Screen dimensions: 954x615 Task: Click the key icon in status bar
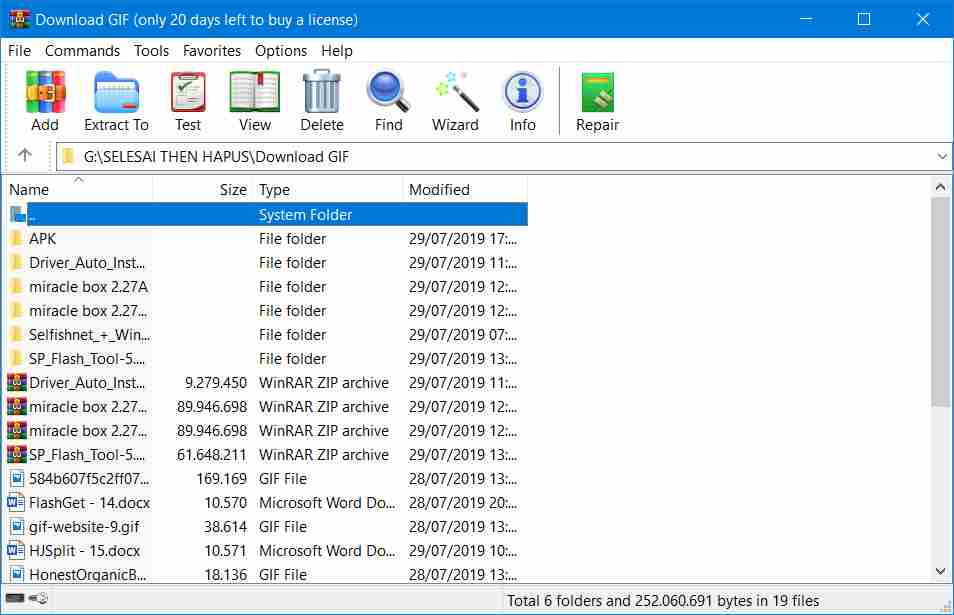click(x=38, y=599)
